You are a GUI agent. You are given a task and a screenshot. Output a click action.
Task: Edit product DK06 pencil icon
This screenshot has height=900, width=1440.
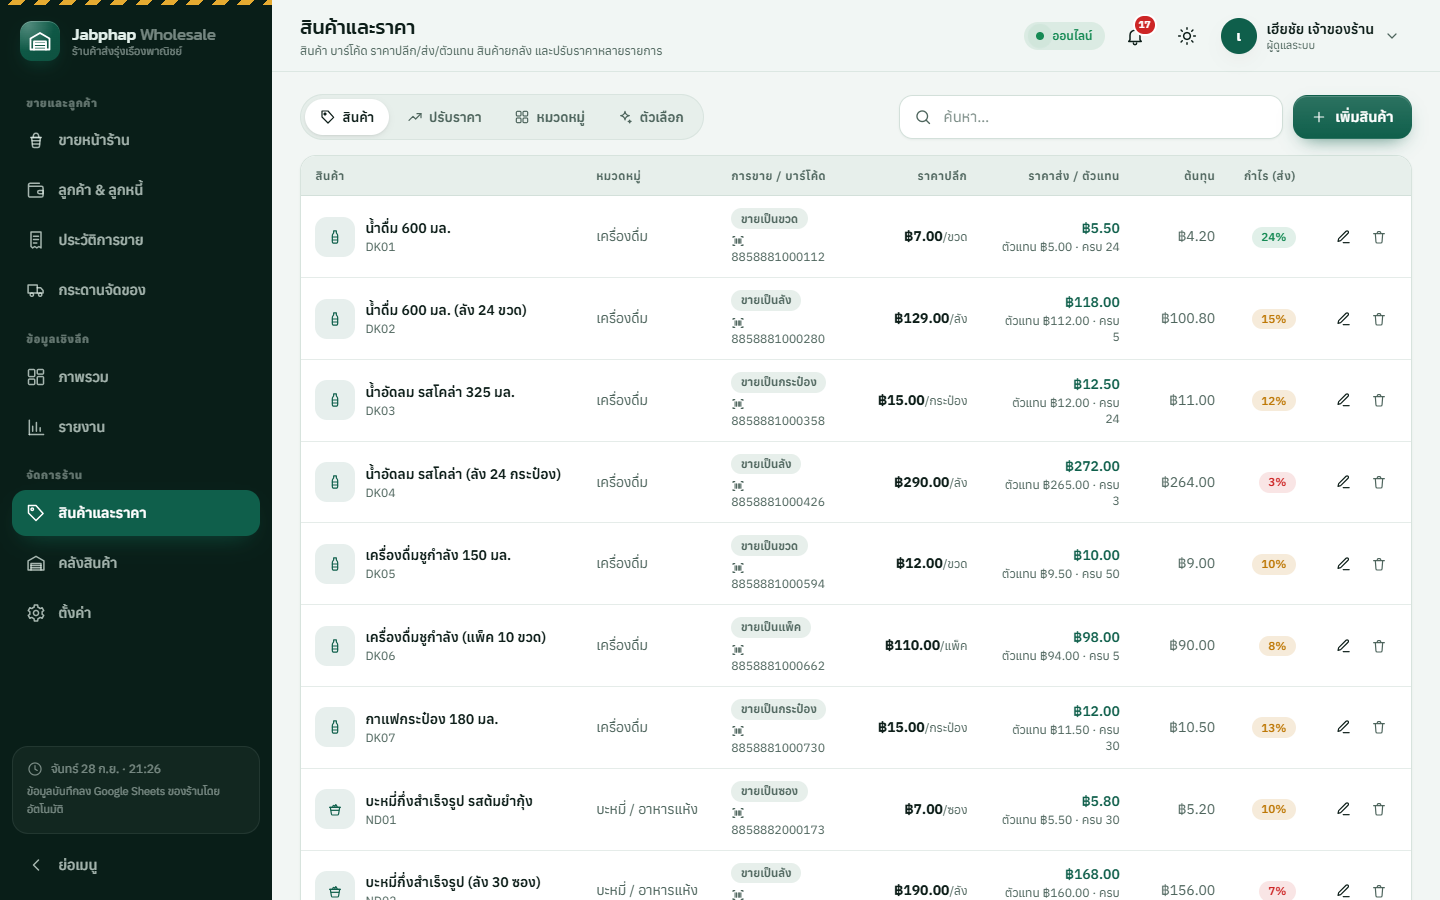(x=1343, y=646)
